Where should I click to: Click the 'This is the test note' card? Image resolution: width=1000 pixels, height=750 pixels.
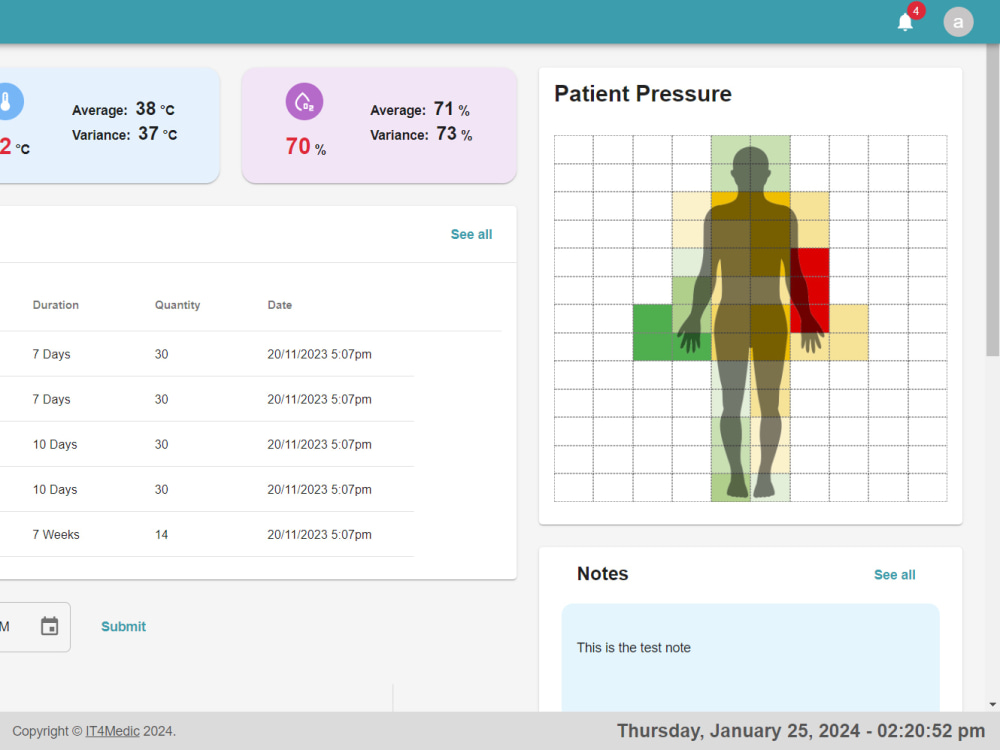750,658
